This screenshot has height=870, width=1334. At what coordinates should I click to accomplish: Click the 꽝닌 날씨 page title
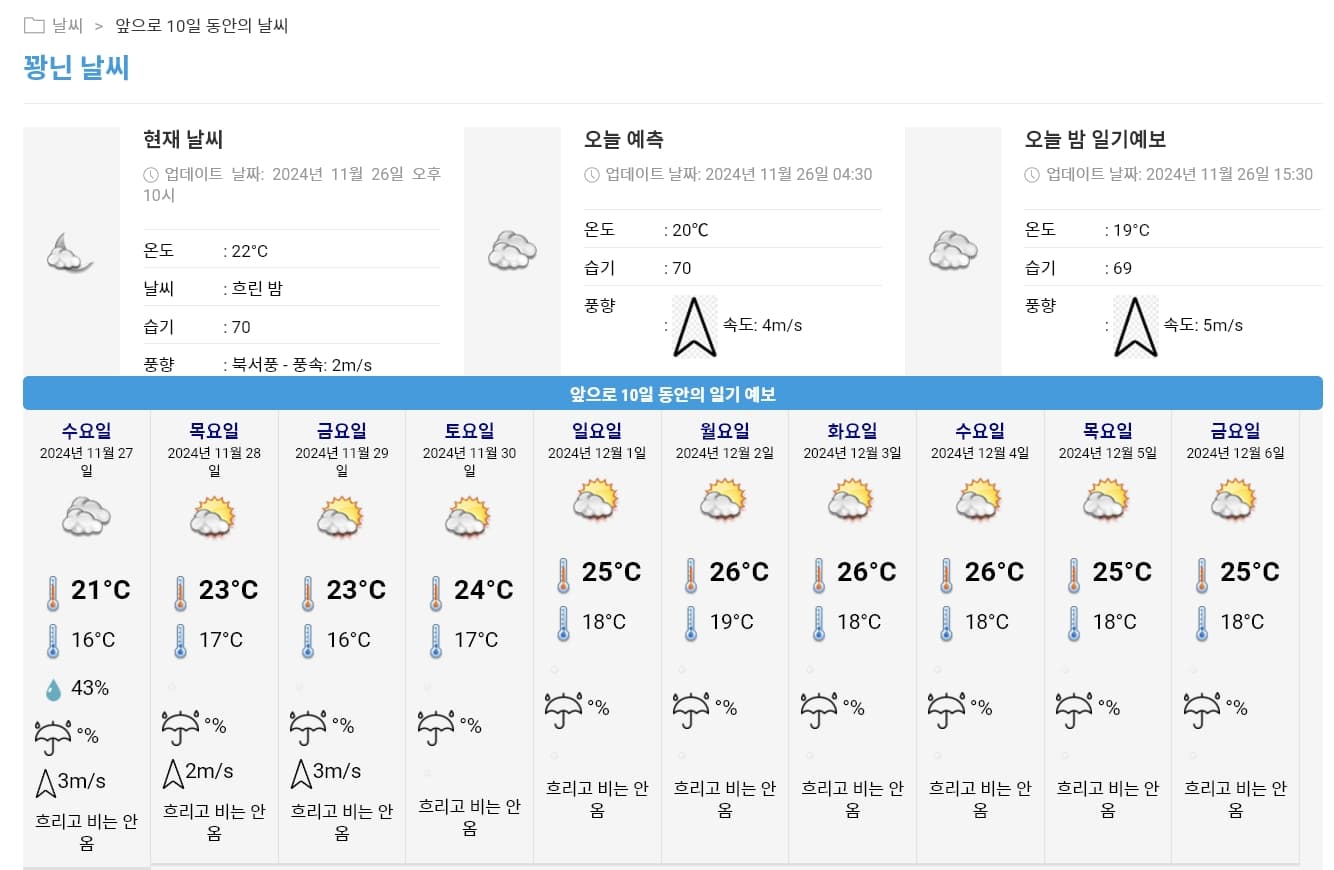click(77, 67)
